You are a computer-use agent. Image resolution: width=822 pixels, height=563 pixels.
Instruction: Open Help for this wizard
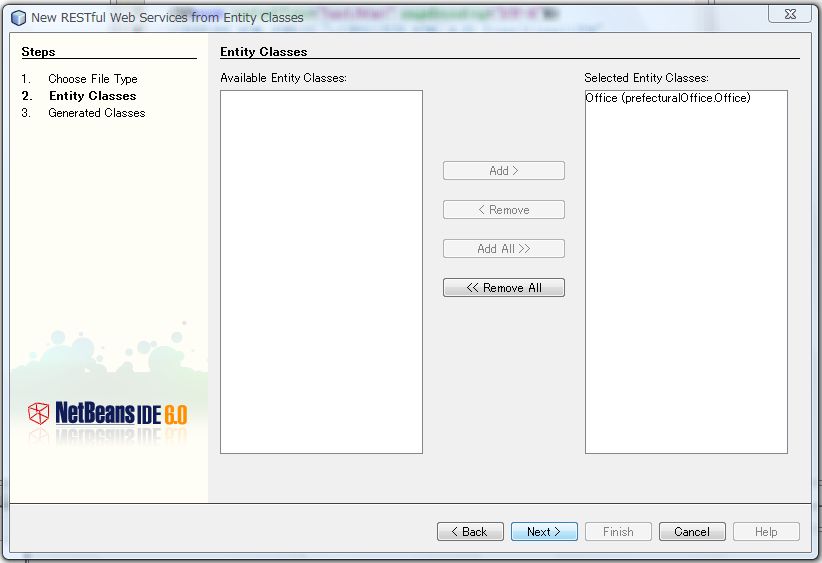766,532
